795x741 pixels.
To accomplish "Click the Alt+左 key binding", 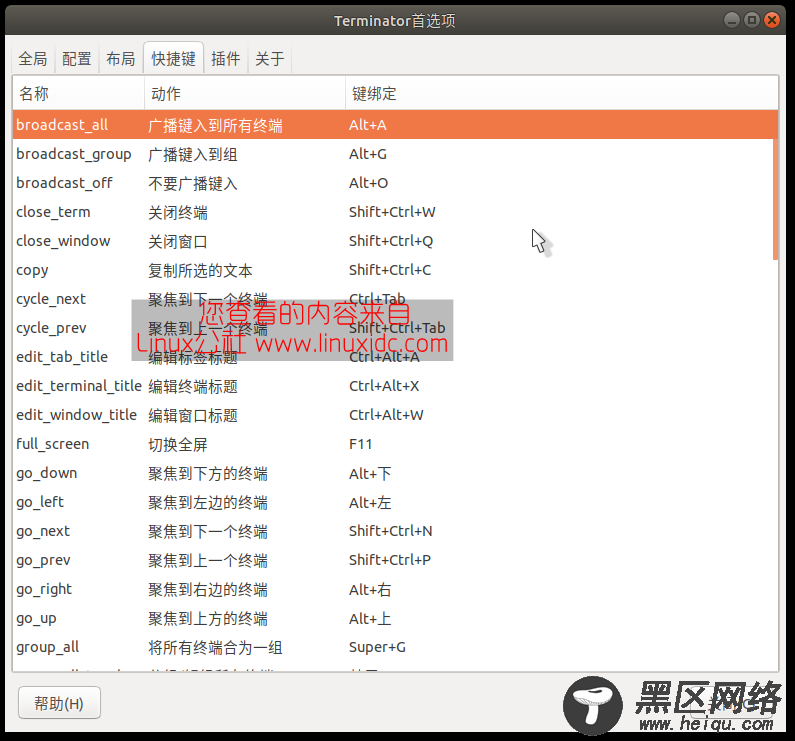I will coord(370,502).
